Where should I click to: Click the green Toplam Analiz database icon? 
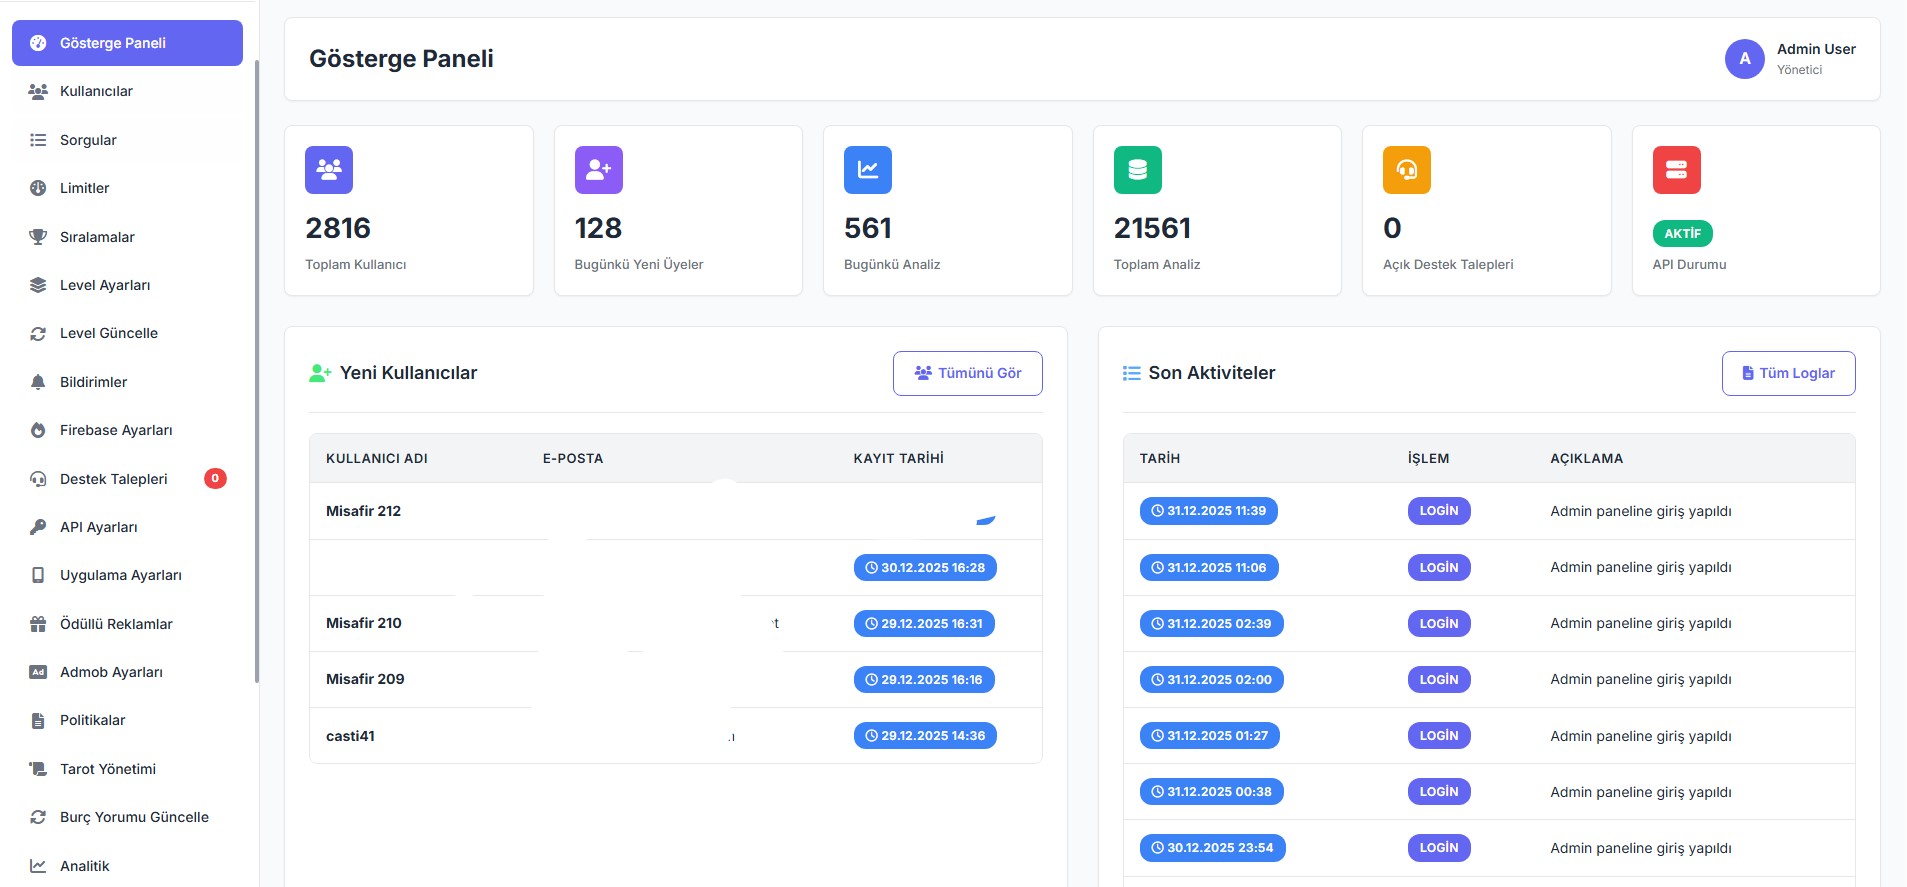pyautogui.click(x=1137, y=170)
